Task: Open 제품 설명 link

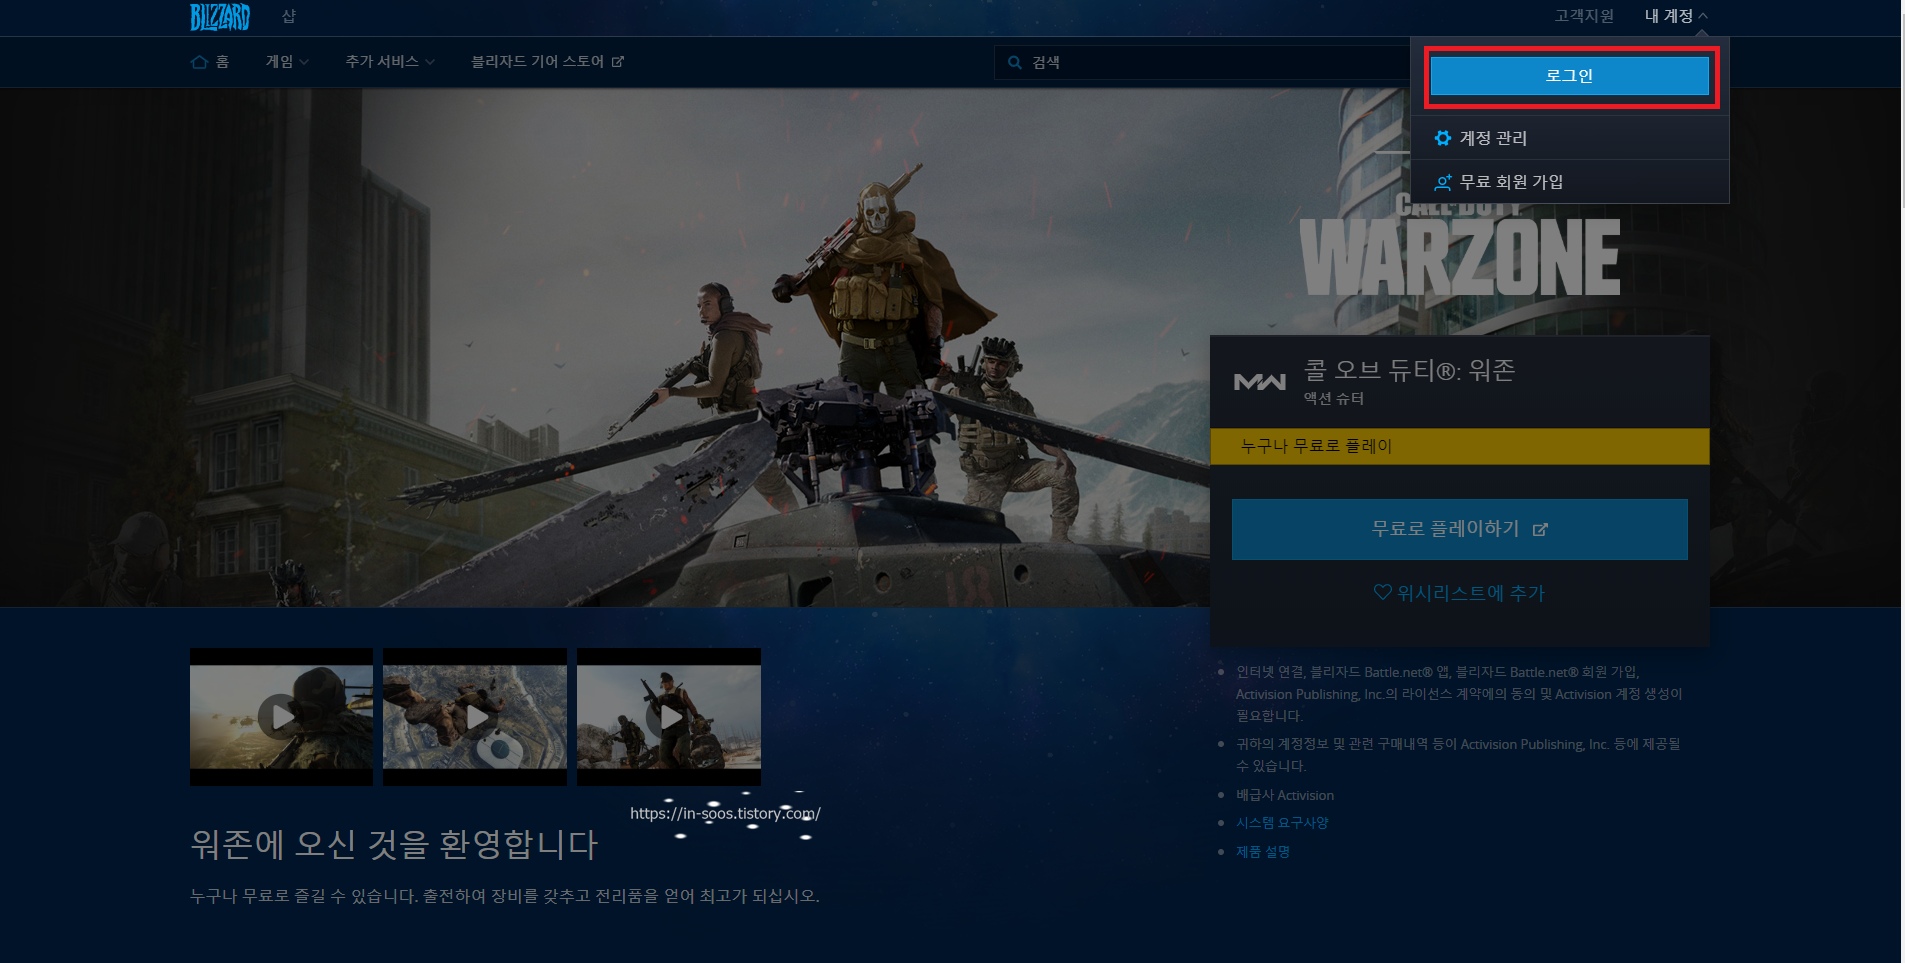Action: (1263, 852)
